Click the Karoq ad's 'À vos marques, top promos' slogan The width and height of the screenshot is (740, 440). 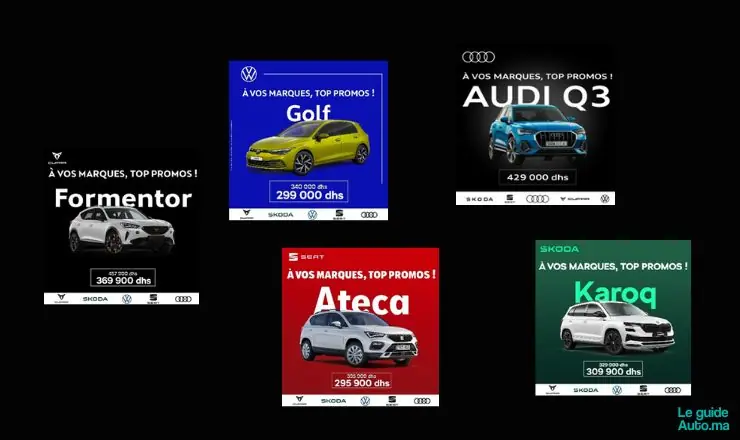613,266
